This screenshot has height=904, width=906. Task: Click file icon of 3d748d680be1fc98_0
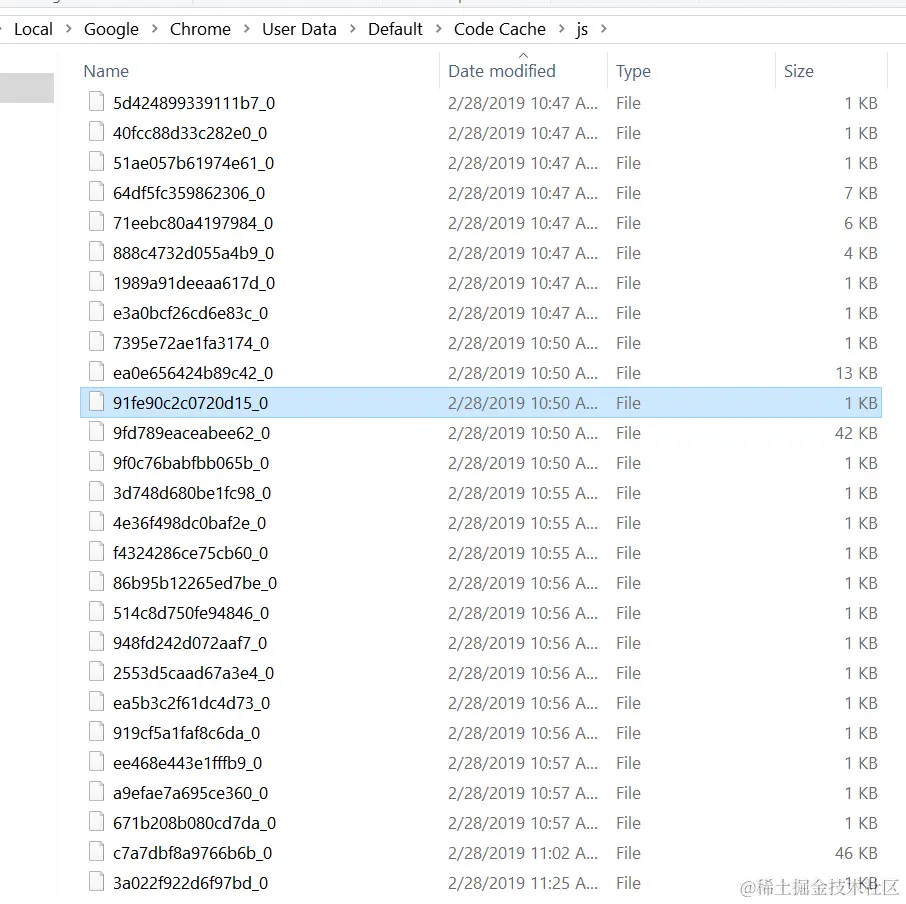[96, 492]
